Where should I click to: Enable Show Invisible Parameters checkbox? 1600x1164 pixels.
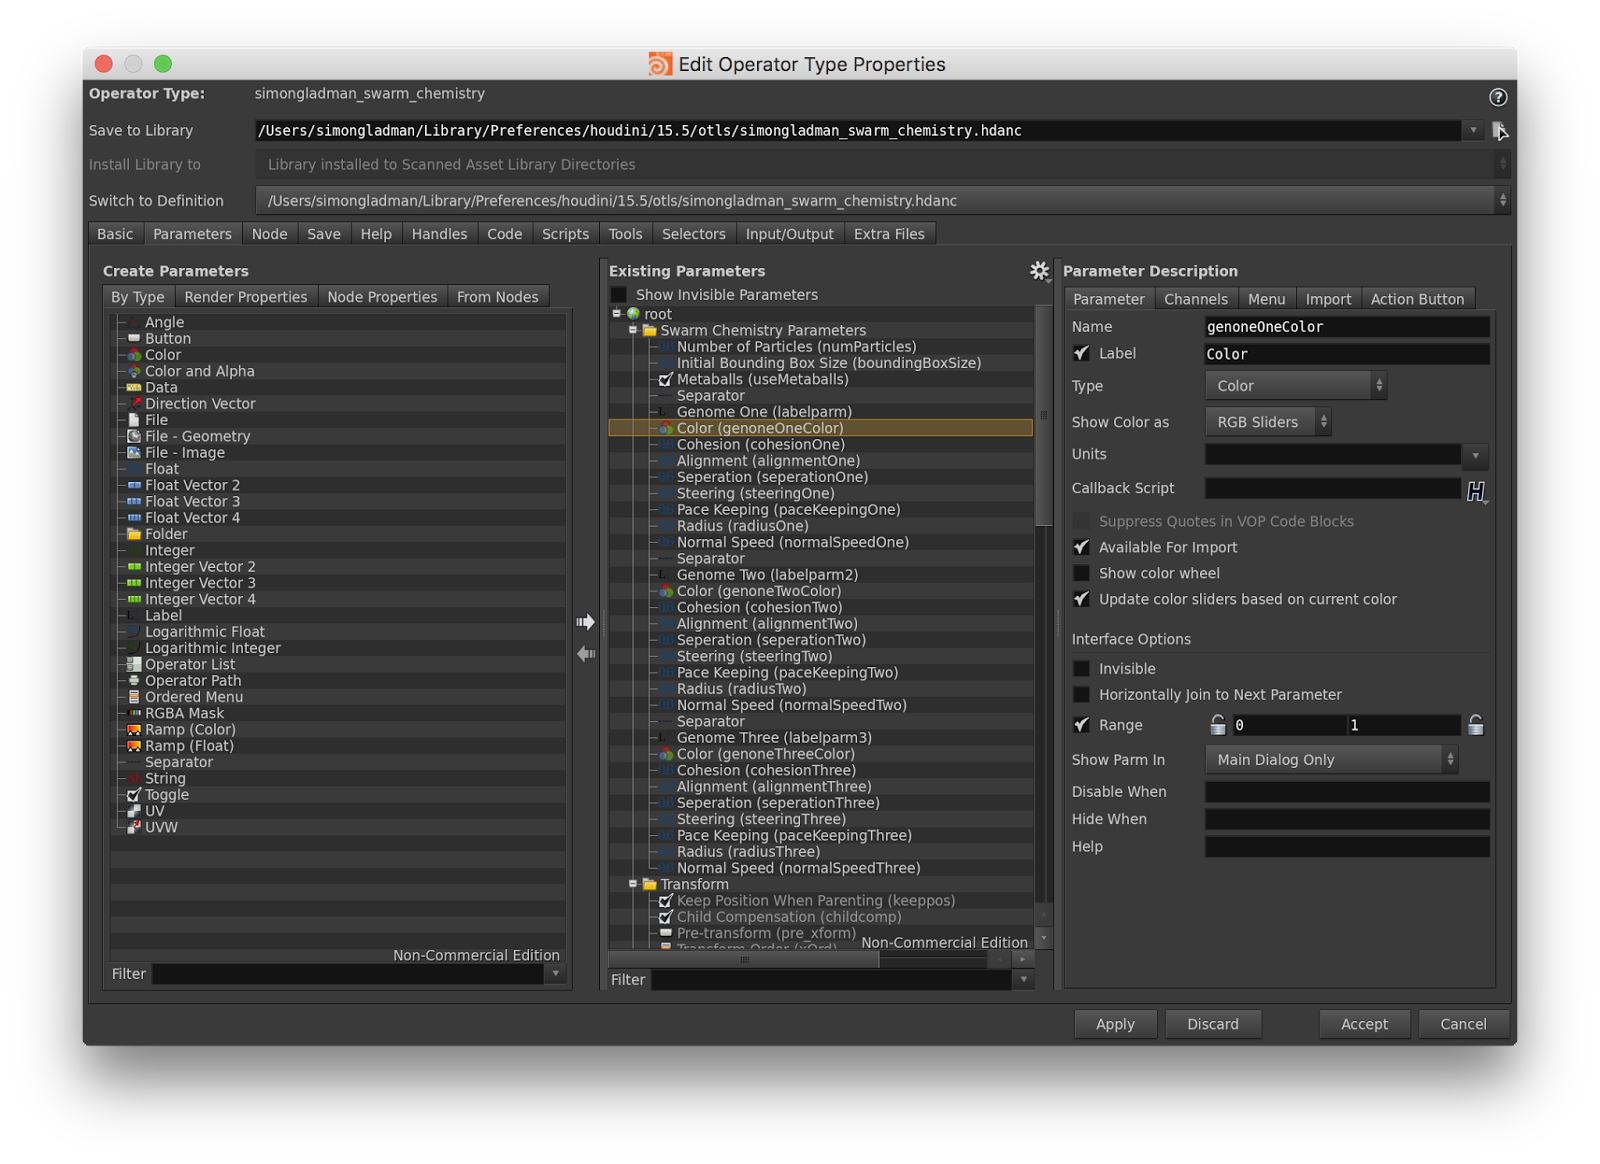click(x=619, y=295)
